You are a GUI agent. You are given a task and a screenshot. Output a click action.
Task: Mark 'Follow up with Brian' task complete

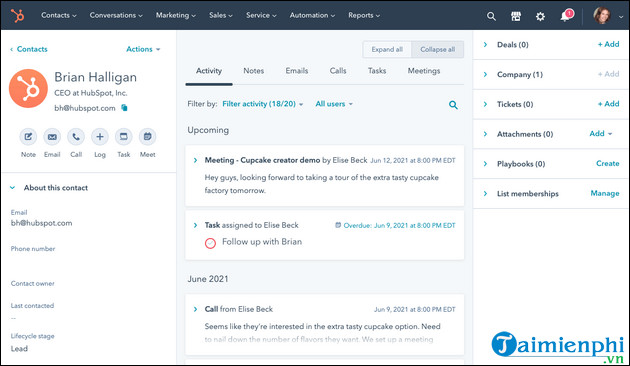point(211,243)
